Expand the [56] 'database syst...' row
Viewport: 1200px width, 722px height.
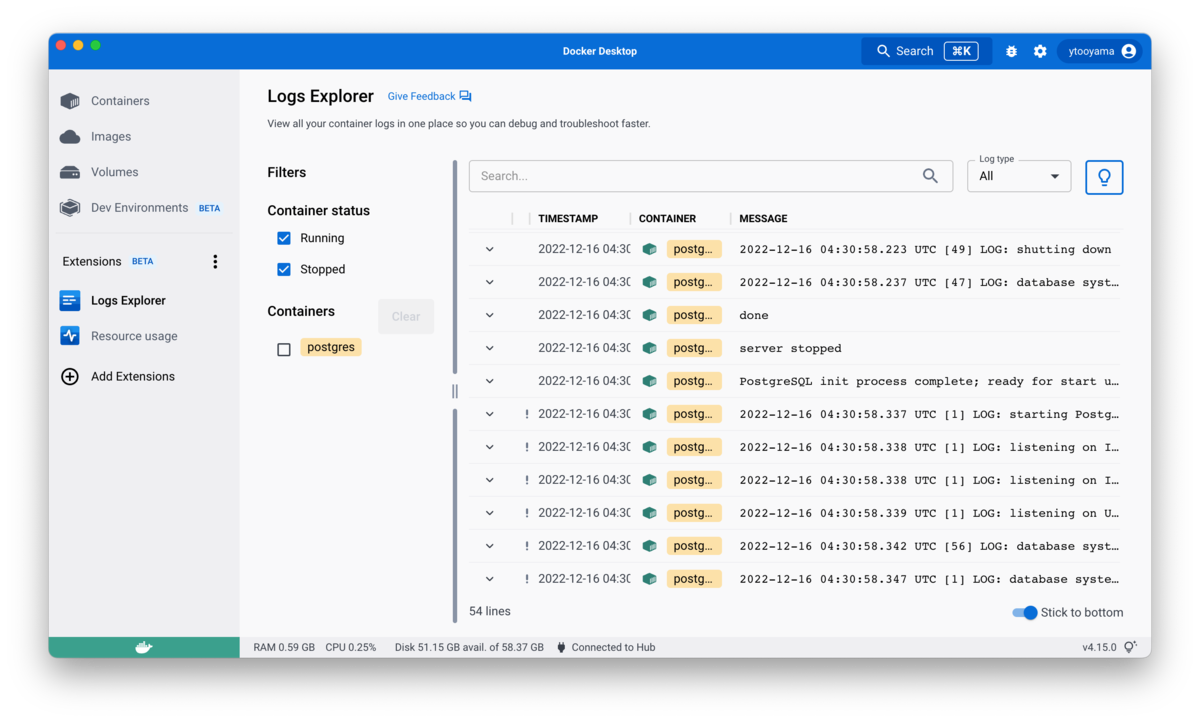[490, 547]
